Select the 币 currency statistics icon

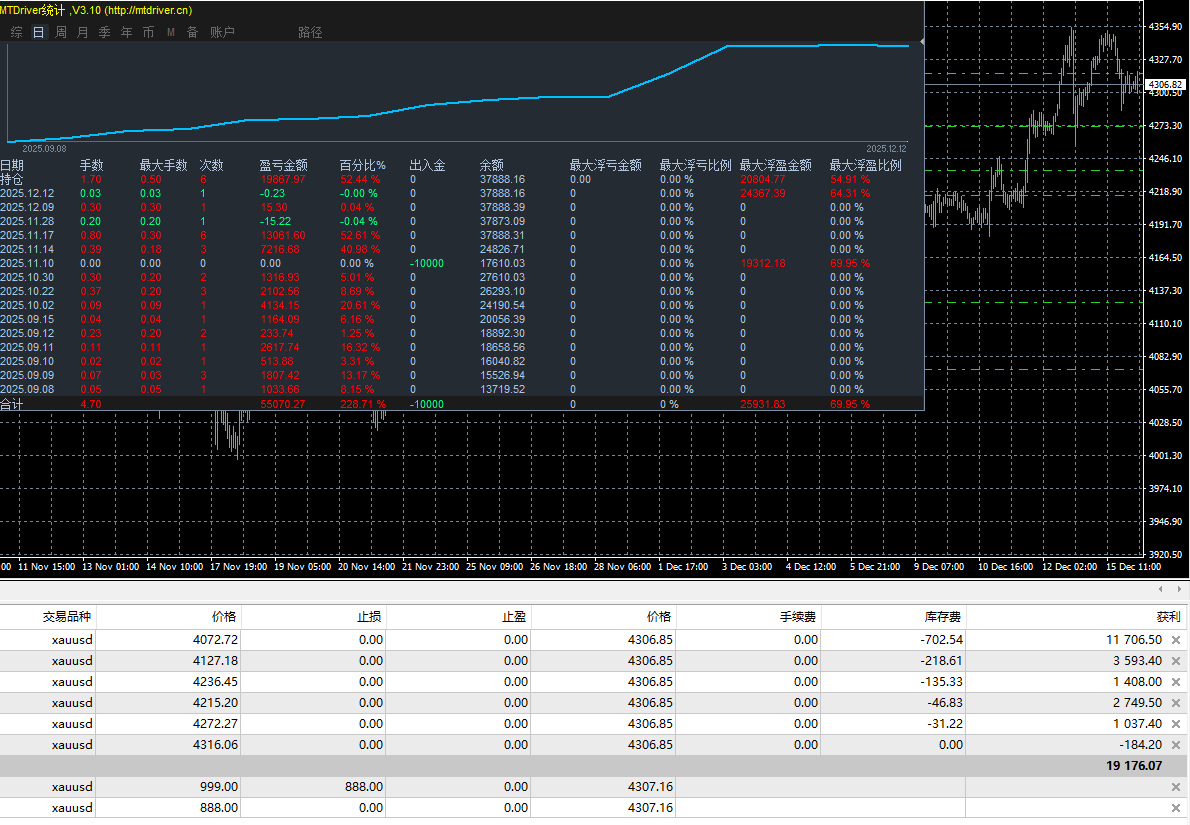pyautogui.click(x=147, y=31)
